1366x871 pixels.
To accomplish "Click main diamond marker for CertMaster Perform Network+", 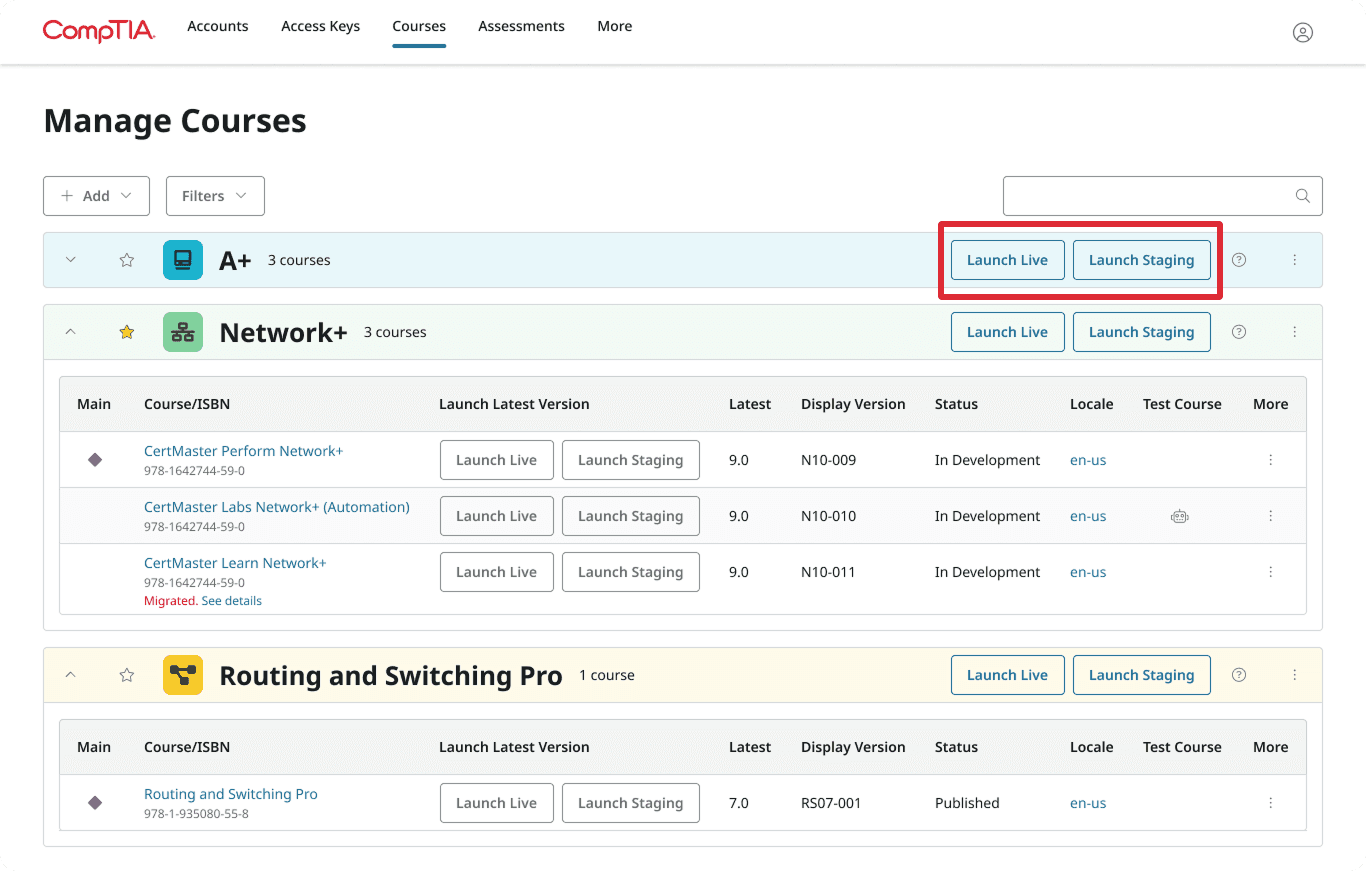I will coord(95,460).
